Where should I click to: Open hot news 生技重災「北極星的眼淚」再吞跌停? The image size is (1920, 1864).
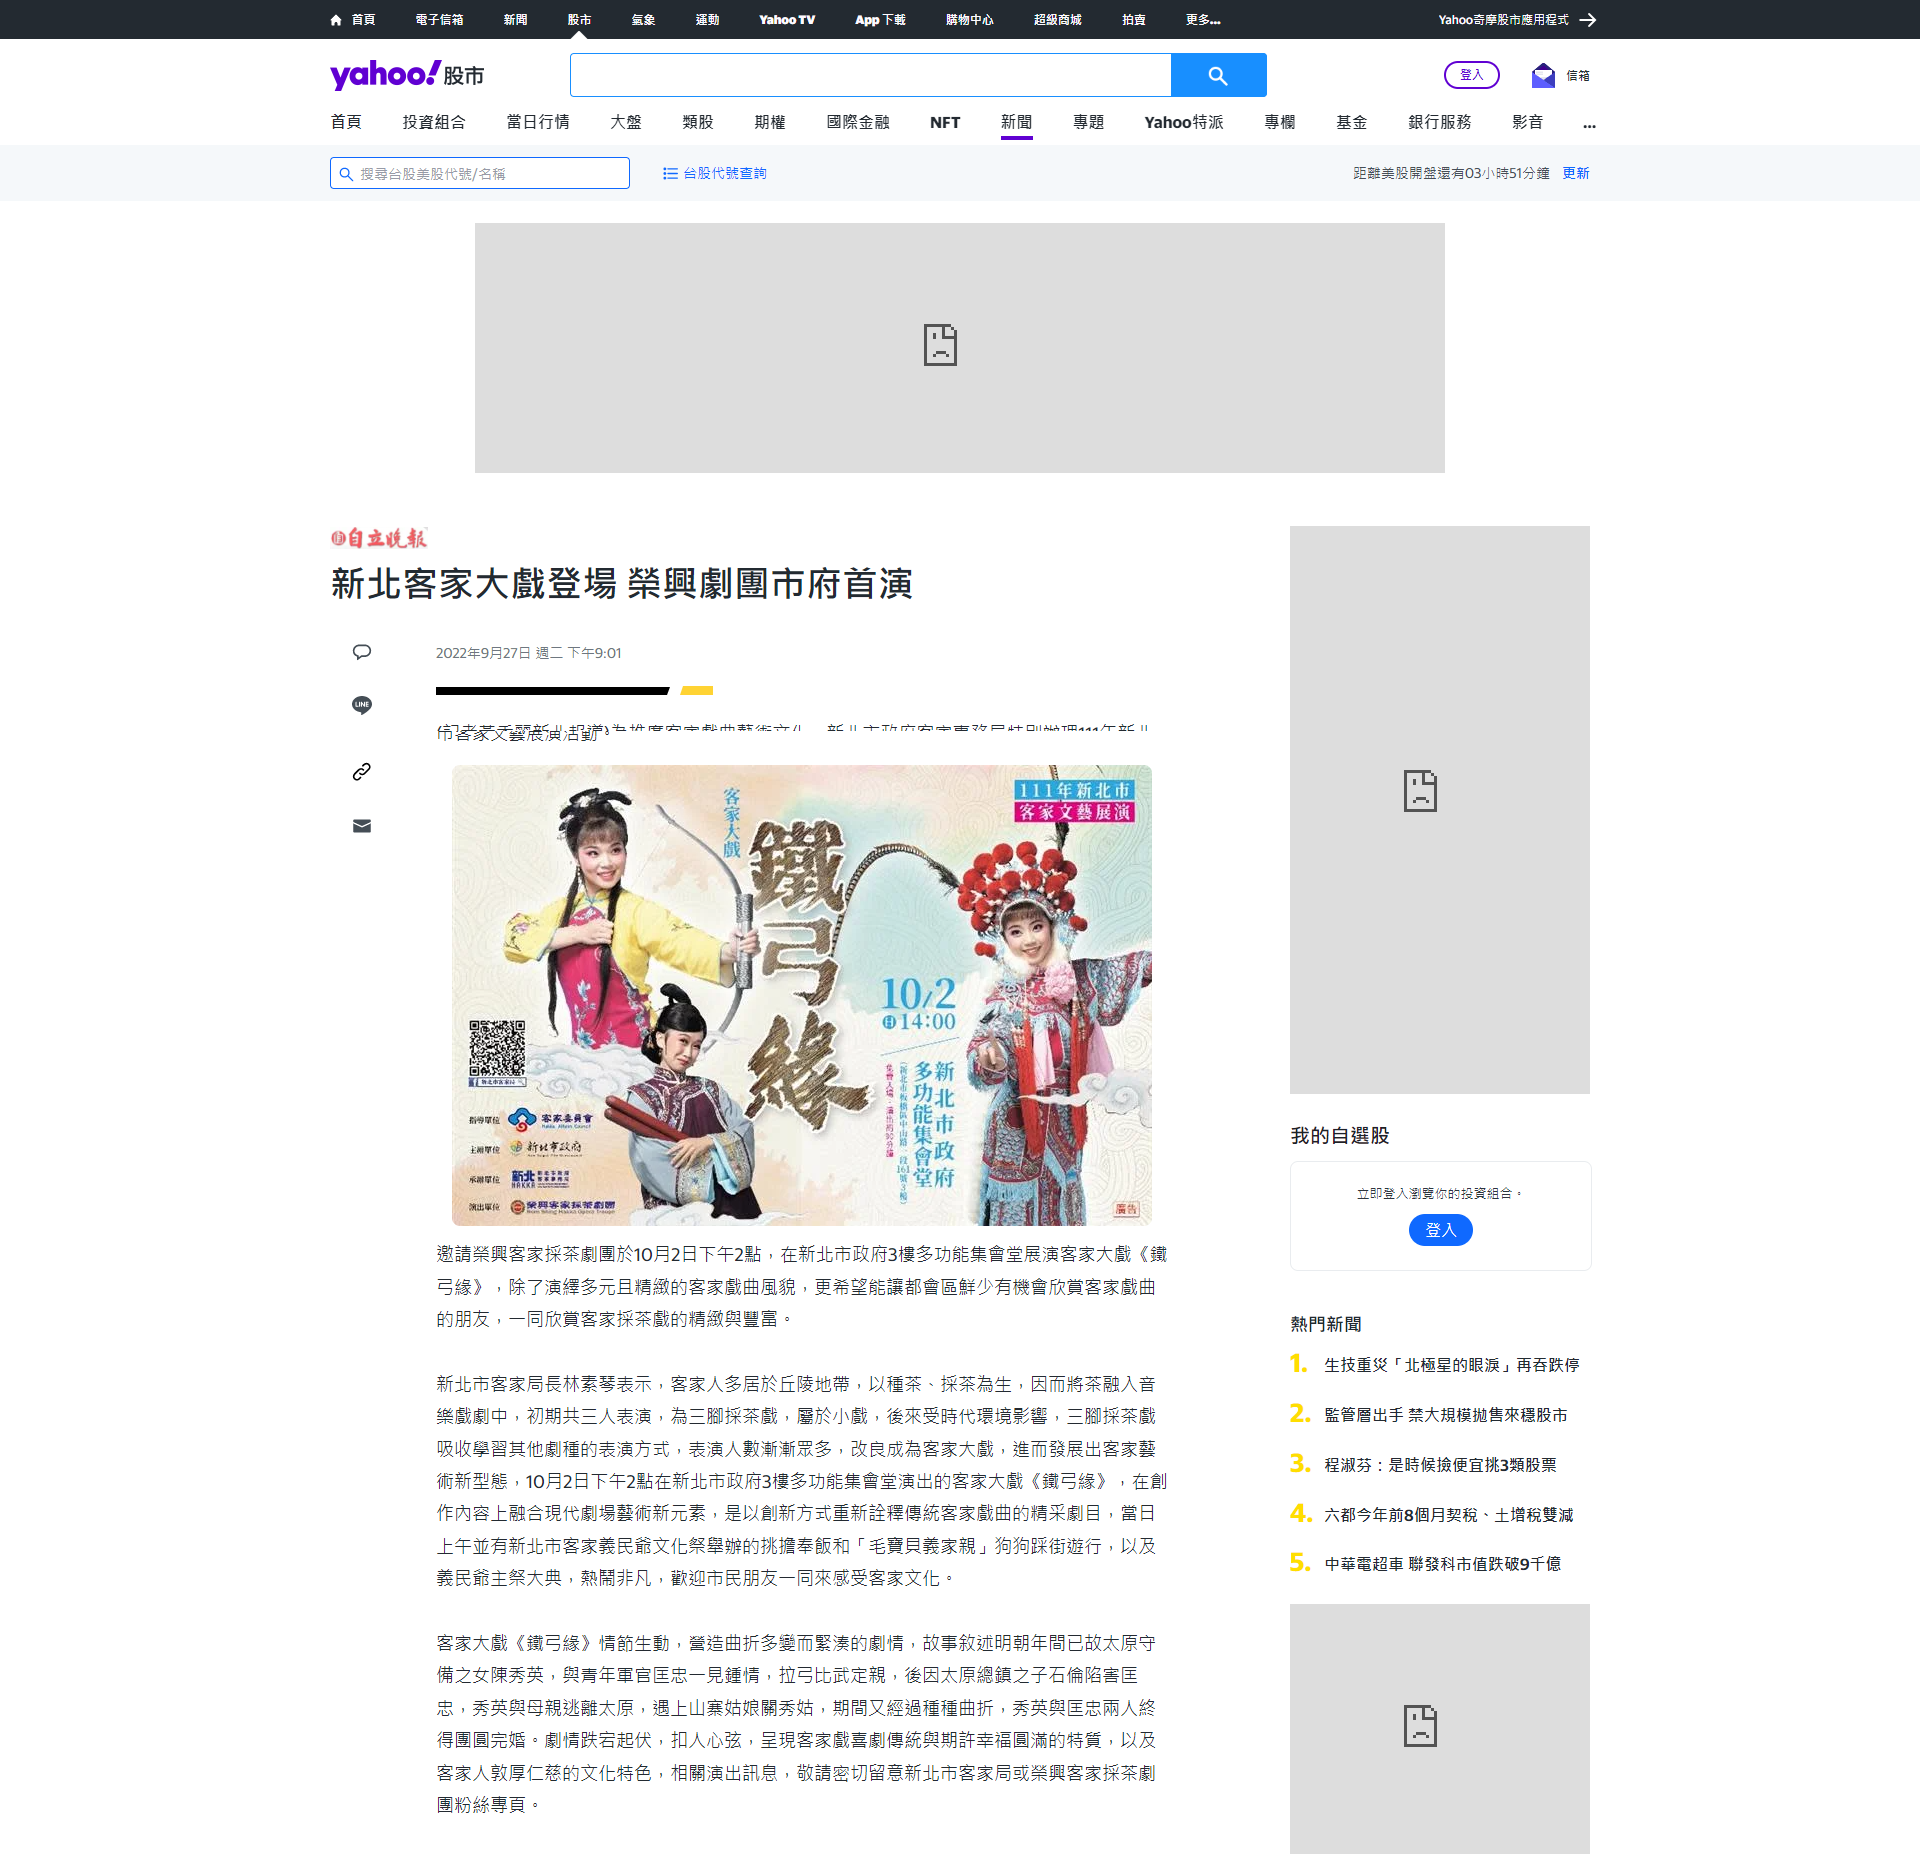point(1452,1365)
